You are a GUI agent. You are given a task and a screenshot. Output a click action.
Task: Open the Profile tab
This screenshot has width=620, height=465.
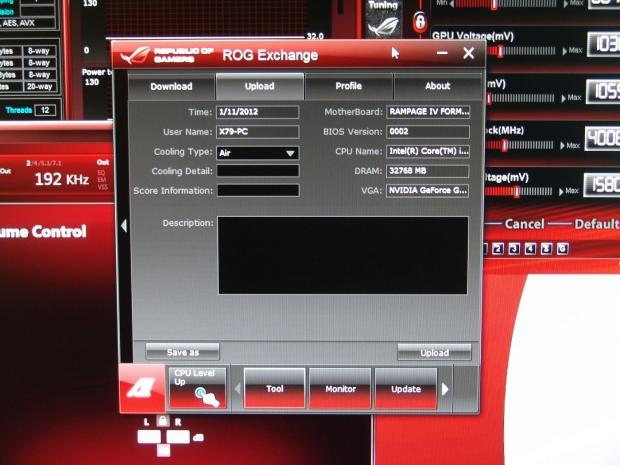(348, 86)
